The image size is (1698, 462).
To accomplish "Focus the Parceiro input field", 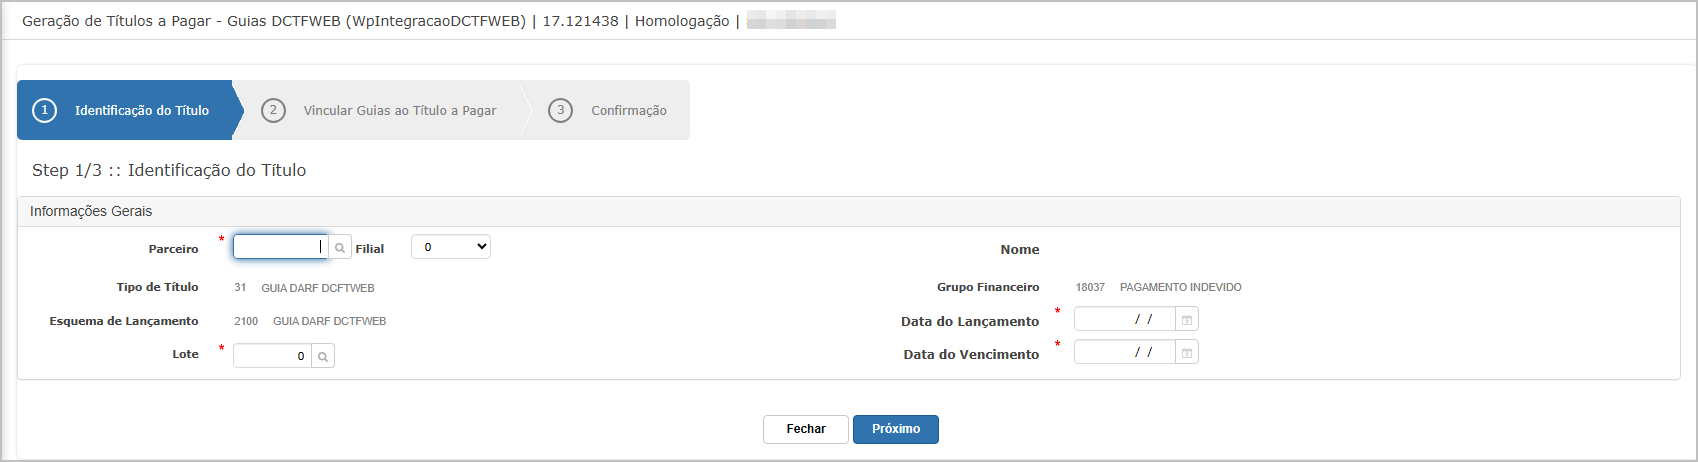I will pos(279,247).
